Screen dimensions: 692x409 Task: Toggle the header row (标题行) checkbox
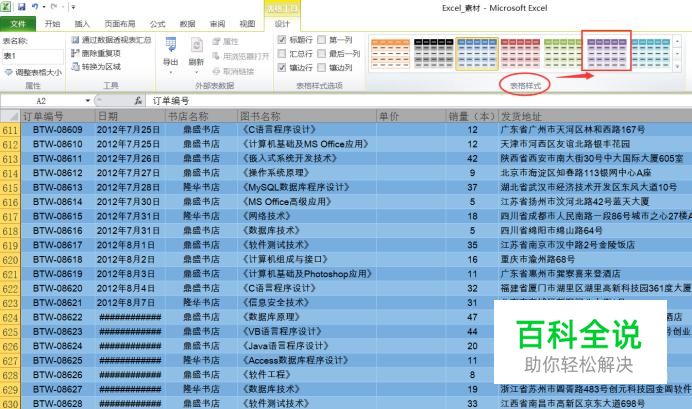pos(282,40)
